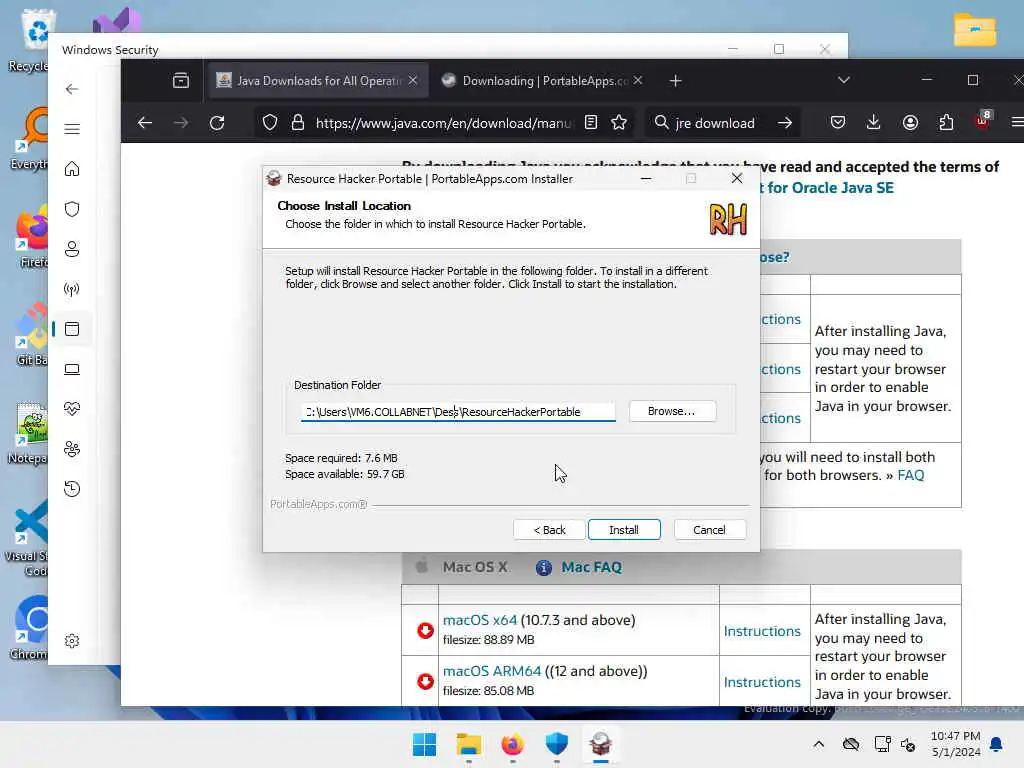Open Firewall & network protection icon
1024x768 pixels.
click(72, 289)
